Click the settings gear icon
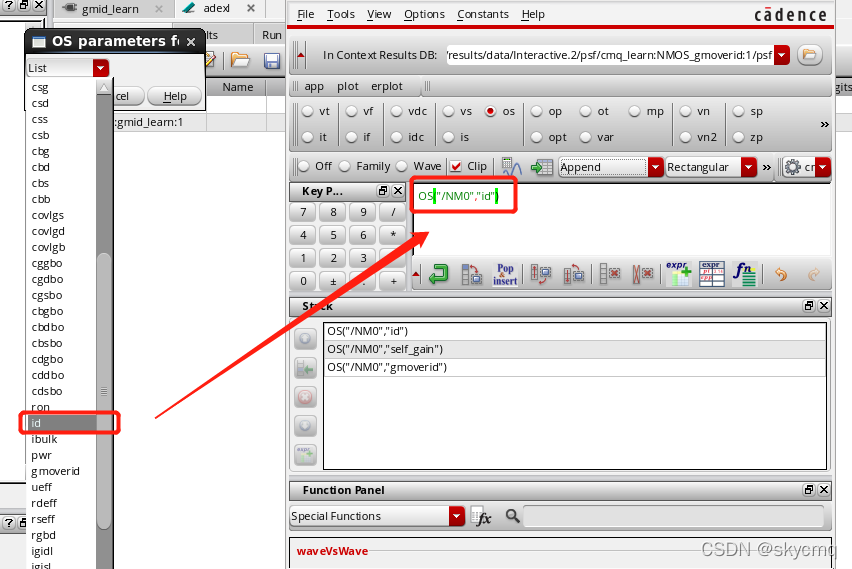 click(x=793, y=167)
